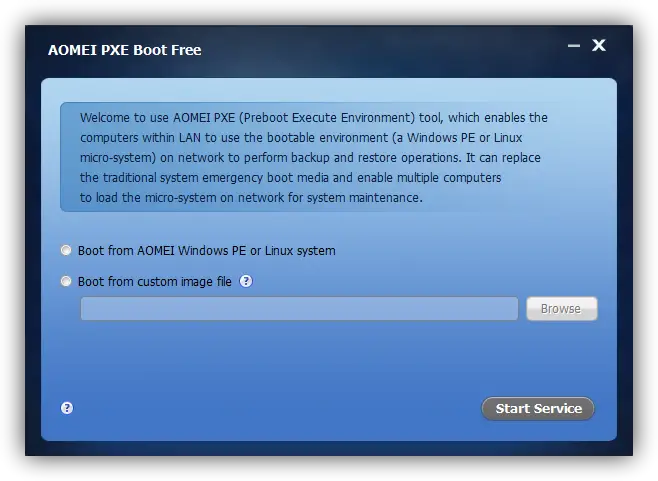
Task: Click the 'Boot from custom image file' label text
Action: [x=155, y=281]
